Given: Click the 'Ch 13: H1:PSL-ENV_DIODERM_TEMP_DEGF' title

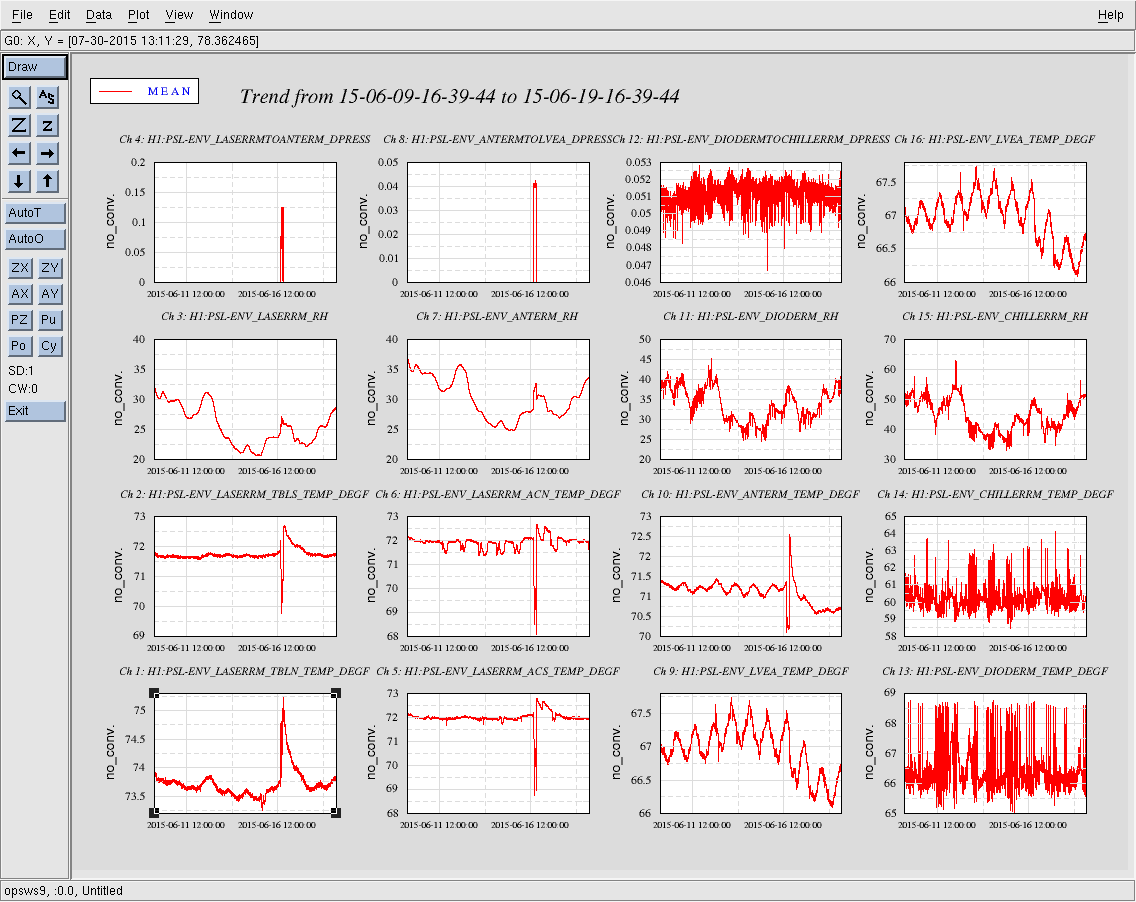Looking at the screenshot, I should coord(995,672).
